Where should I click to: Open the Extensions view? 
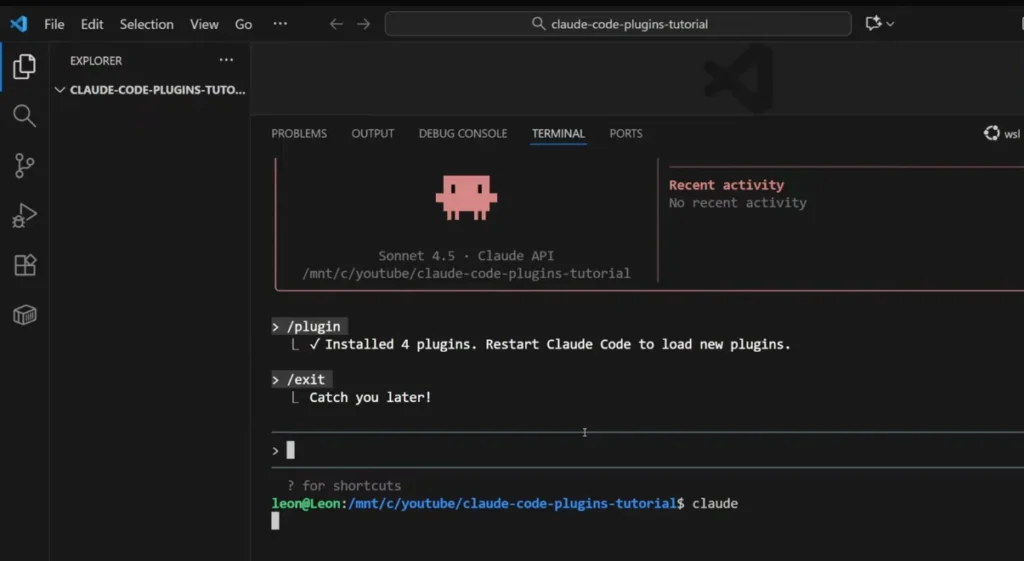point(24,265)
